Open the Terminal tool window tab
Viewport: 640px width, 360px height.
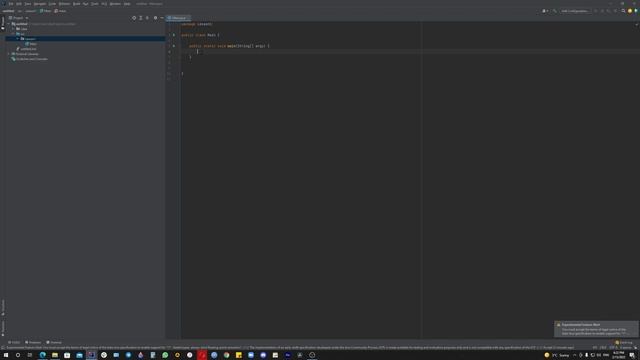[54, 342]
